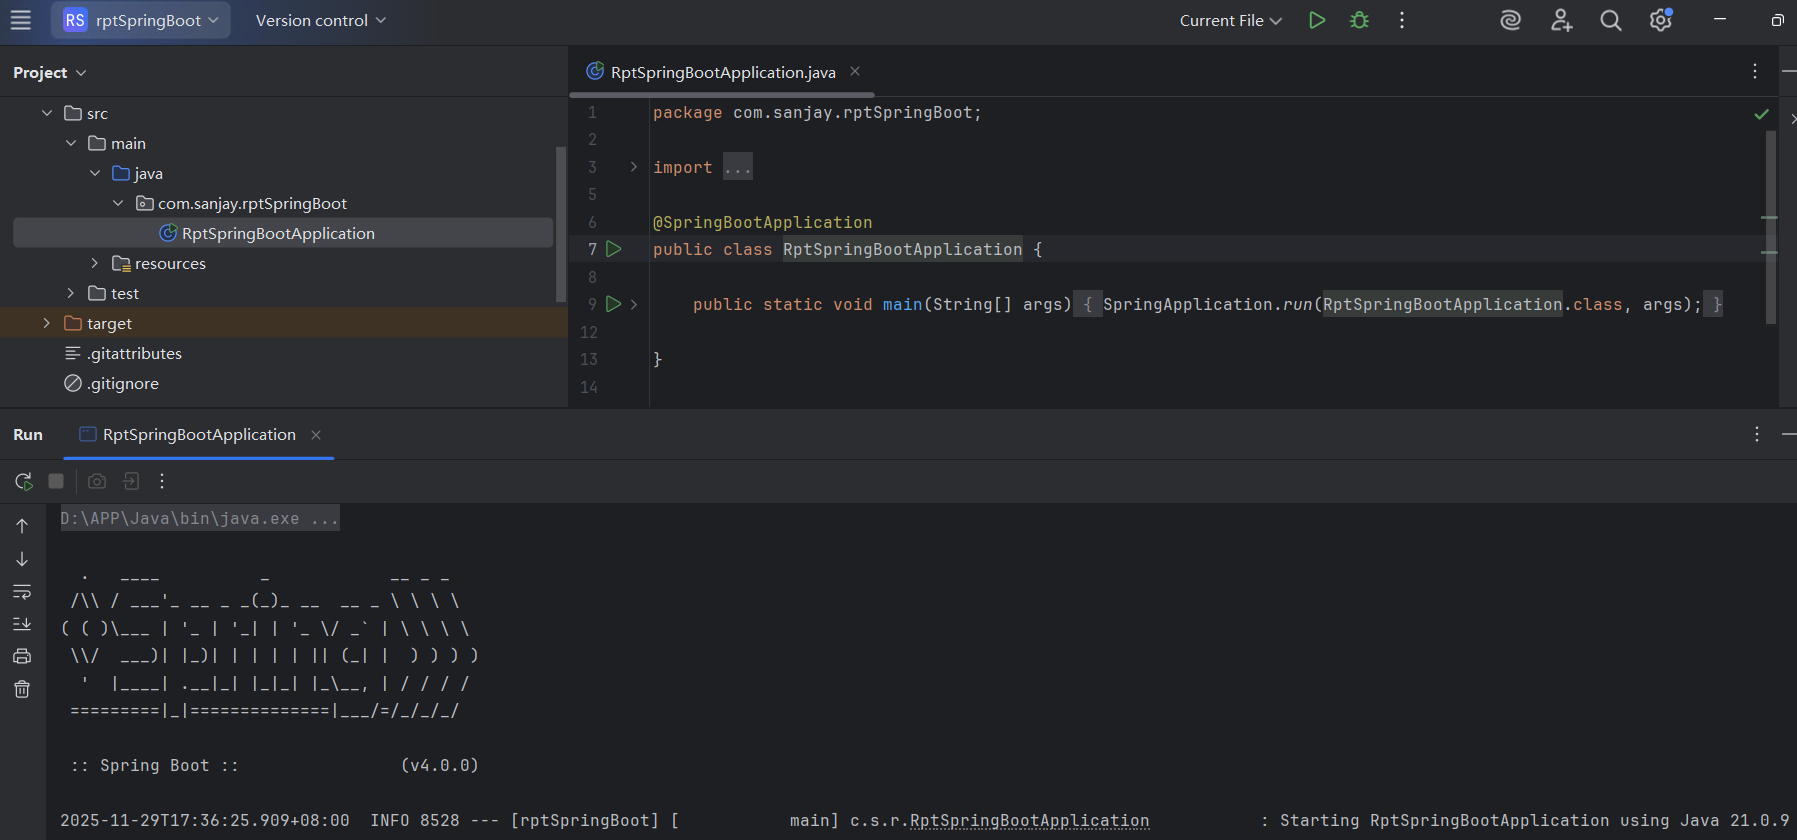Collapse the main folder
Image resolution: width=1797 pixels, height=840 pixels.
pos(71,143)
